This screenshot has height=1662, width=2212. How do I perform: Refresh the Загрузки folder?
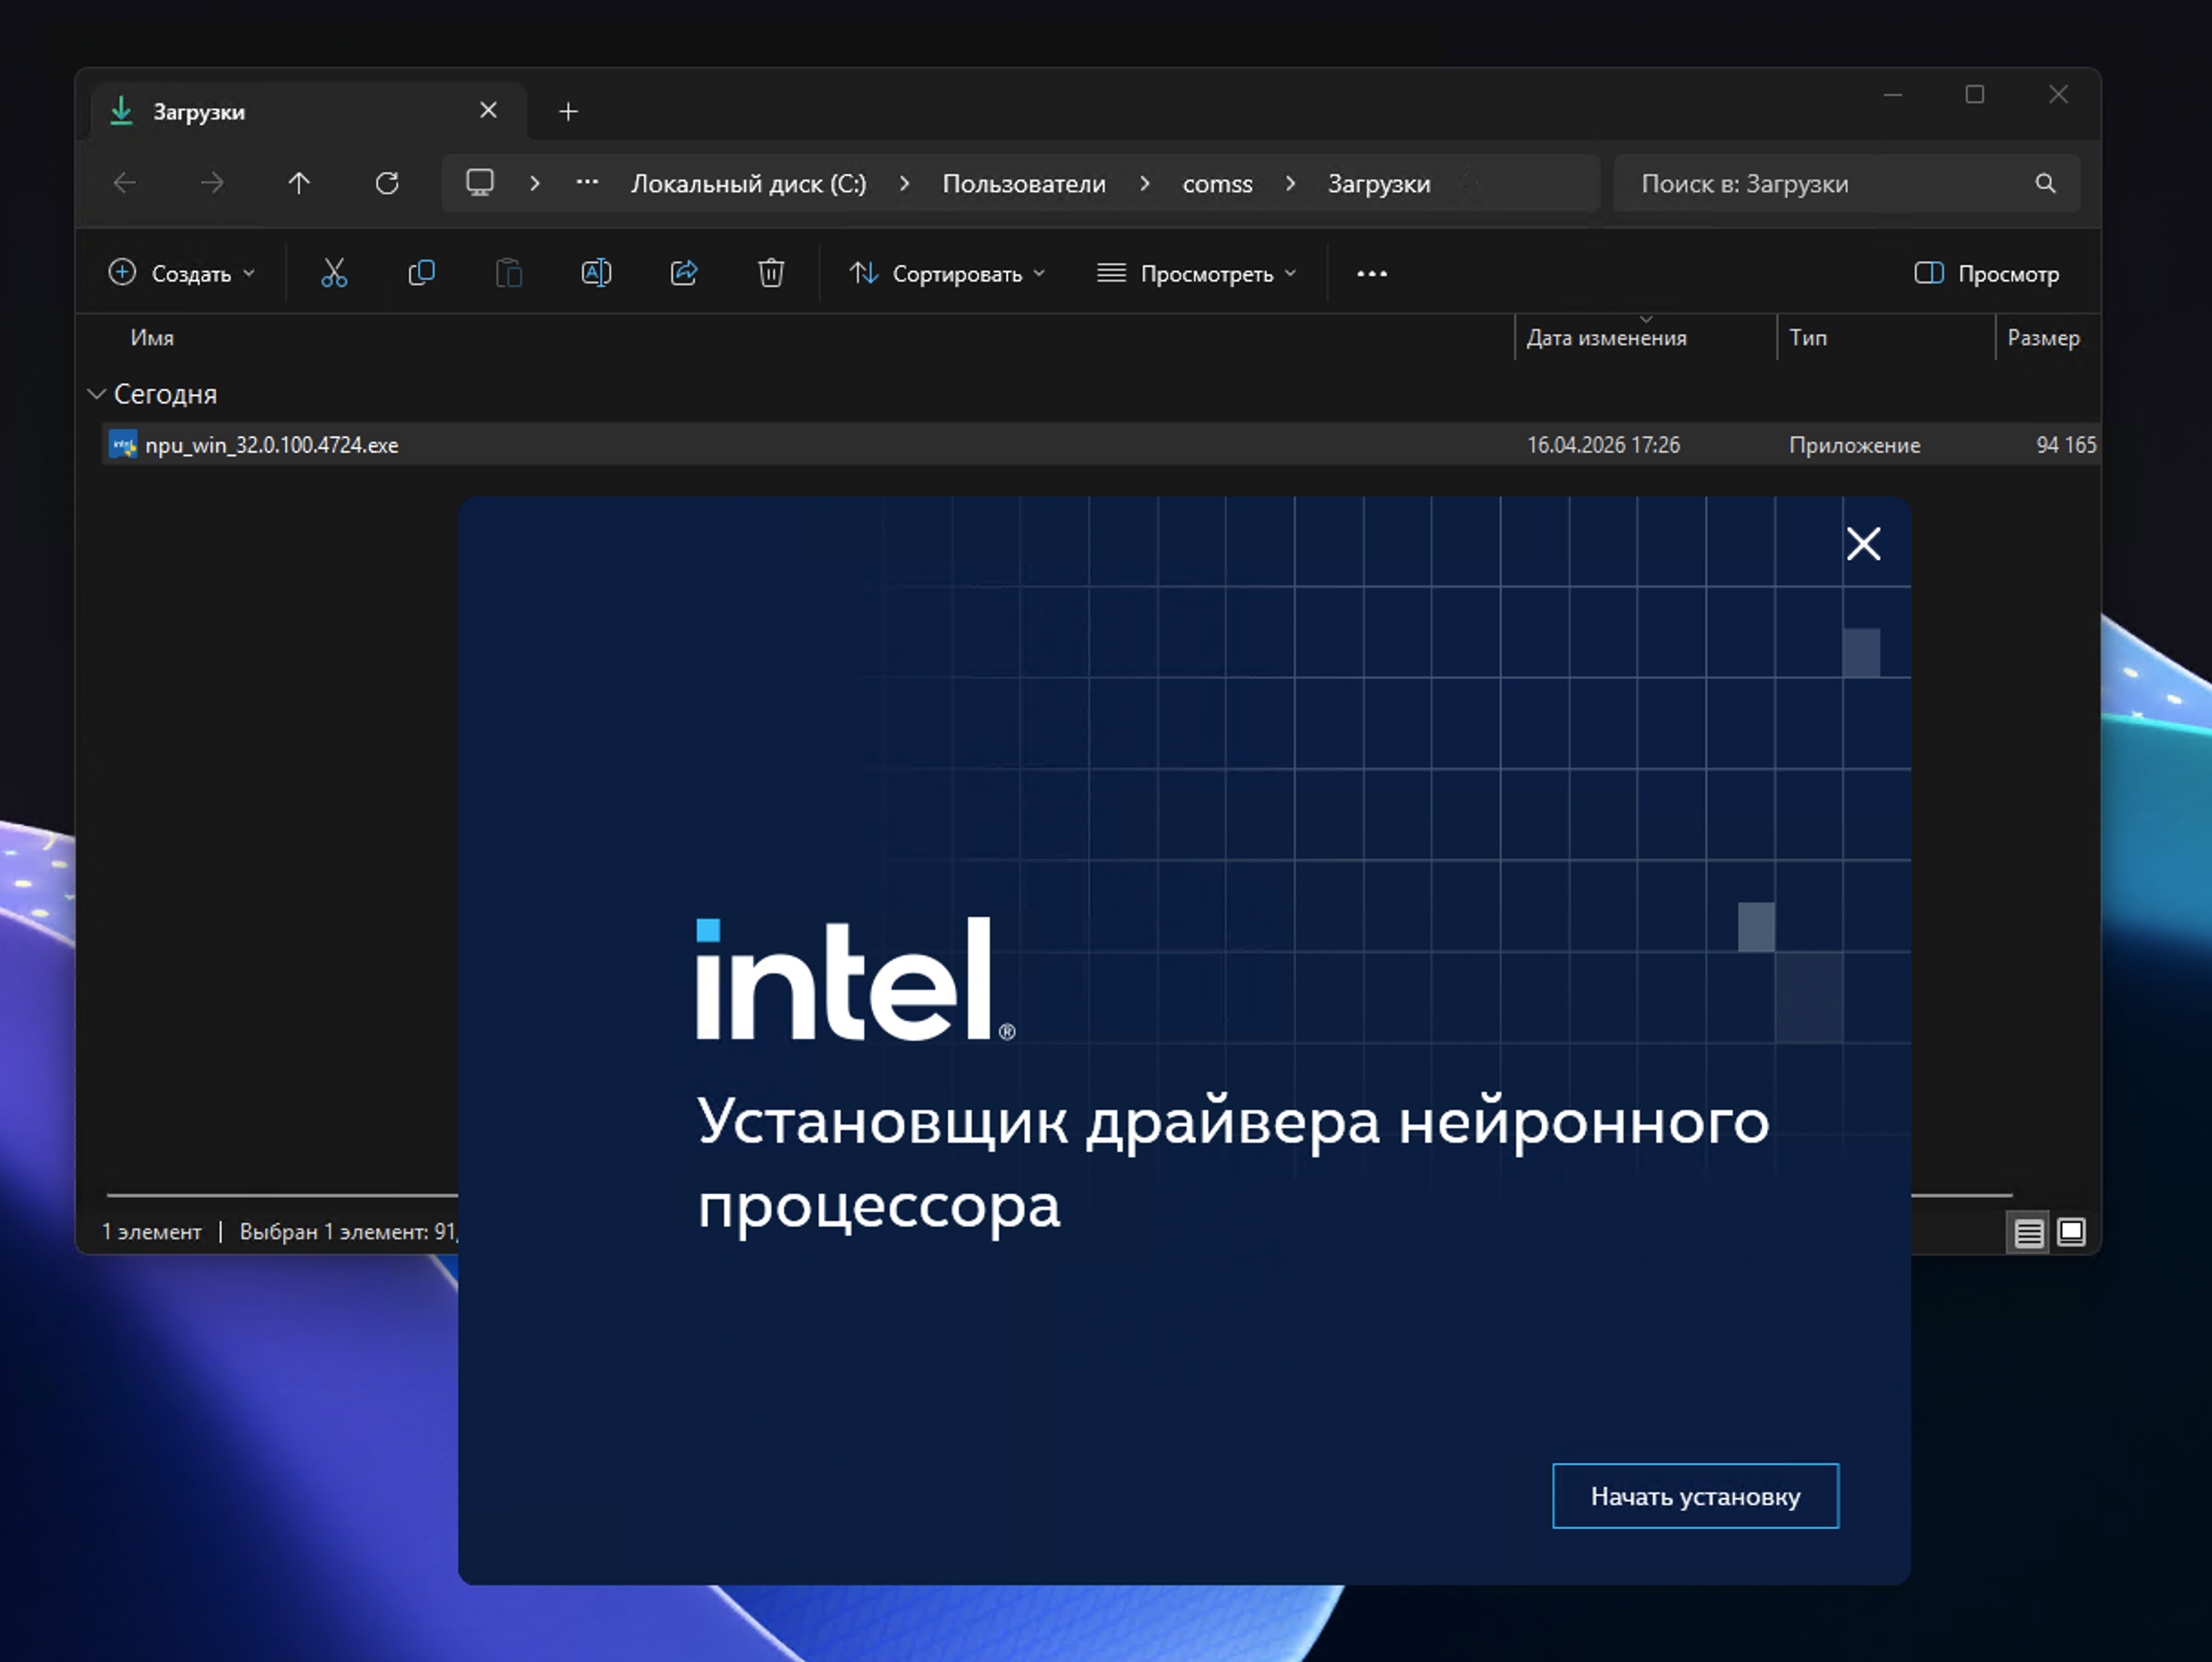click(388, 183)
